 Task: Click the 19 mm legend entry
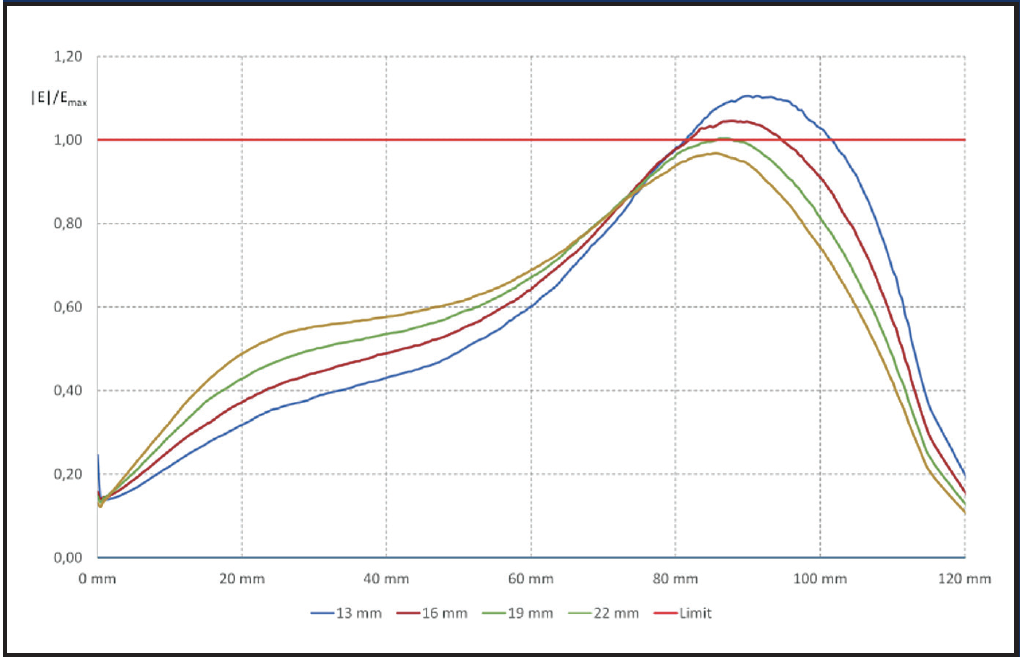518,613
